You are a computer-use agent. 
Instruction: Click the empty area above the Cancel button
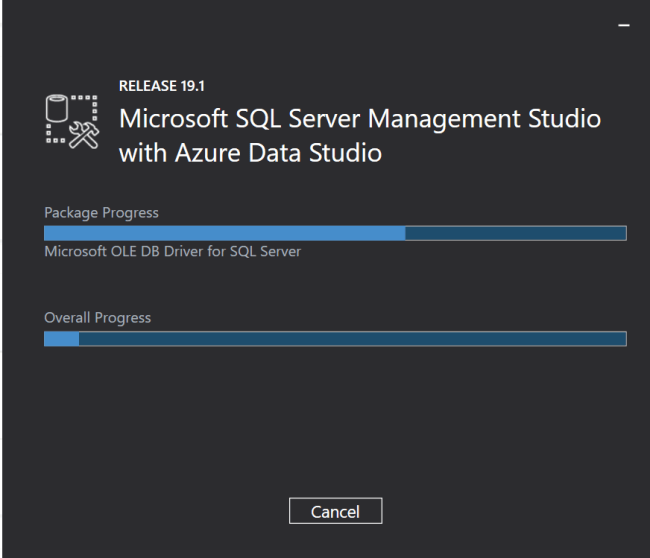(x=335, y=430)
